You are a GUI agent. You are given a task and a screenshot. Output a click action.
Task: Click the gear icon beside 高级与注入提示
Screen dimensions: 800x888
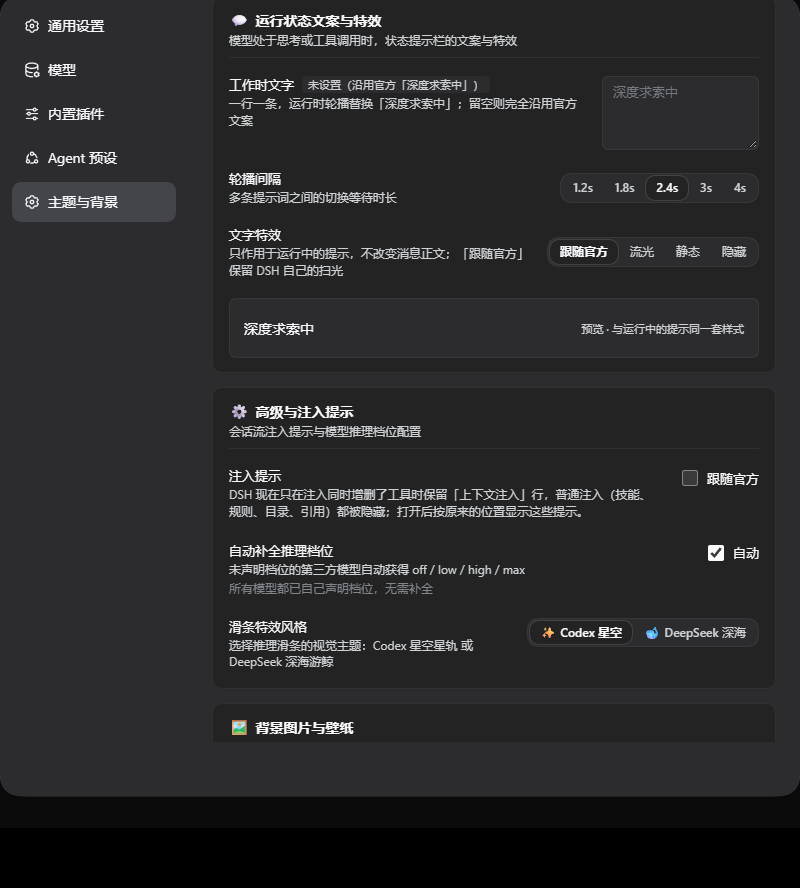point(239,412)
